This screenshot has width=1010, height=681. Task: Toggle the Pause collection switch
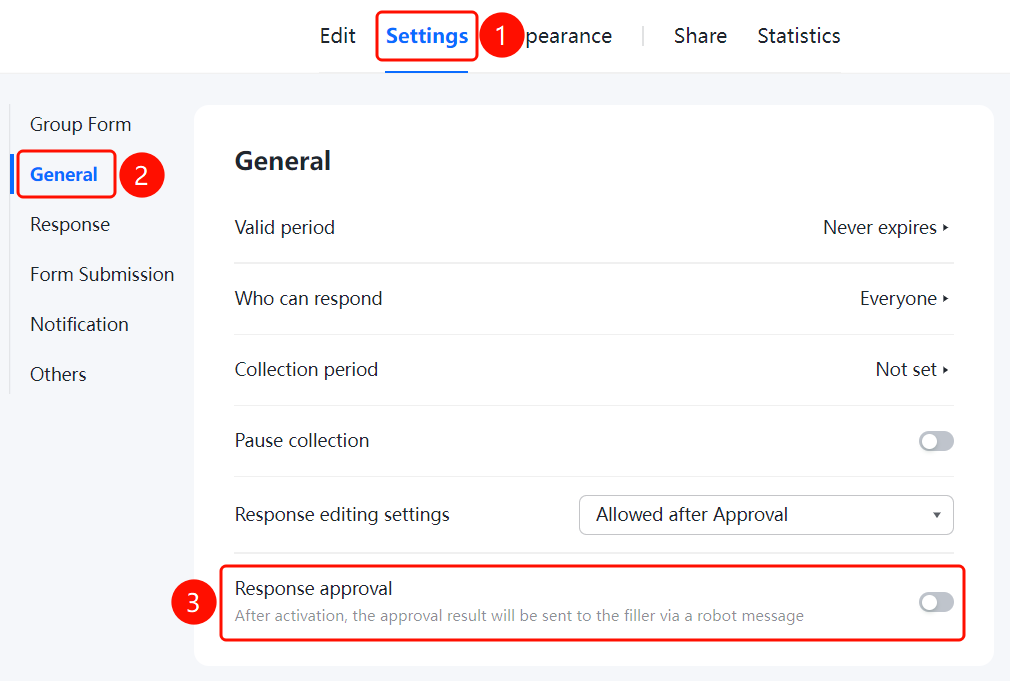click(x=936, y=441)
